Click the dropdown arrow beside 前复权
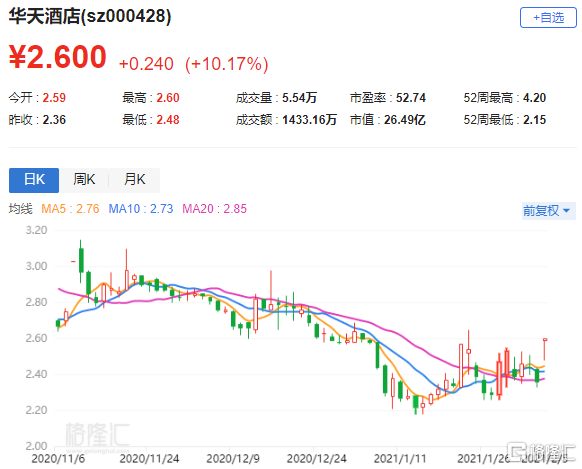Image resolution: width=582 pixels, height=469 pixels. 566,211
